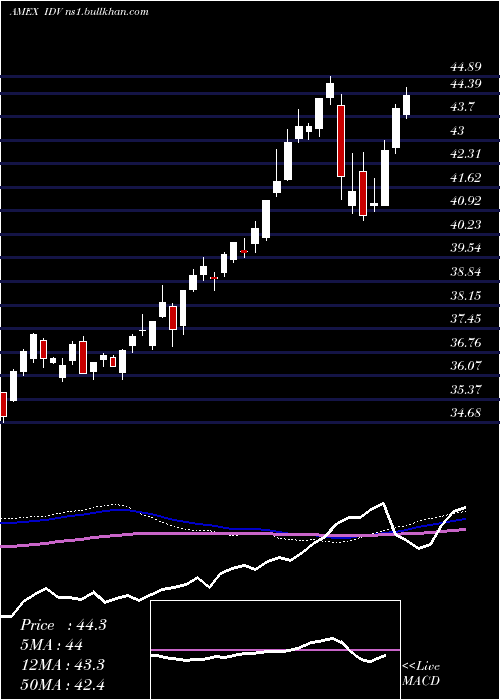Click the 12MA : 43.3 readout
Screen dimensions: 500x700
click(x=62, y=664)
